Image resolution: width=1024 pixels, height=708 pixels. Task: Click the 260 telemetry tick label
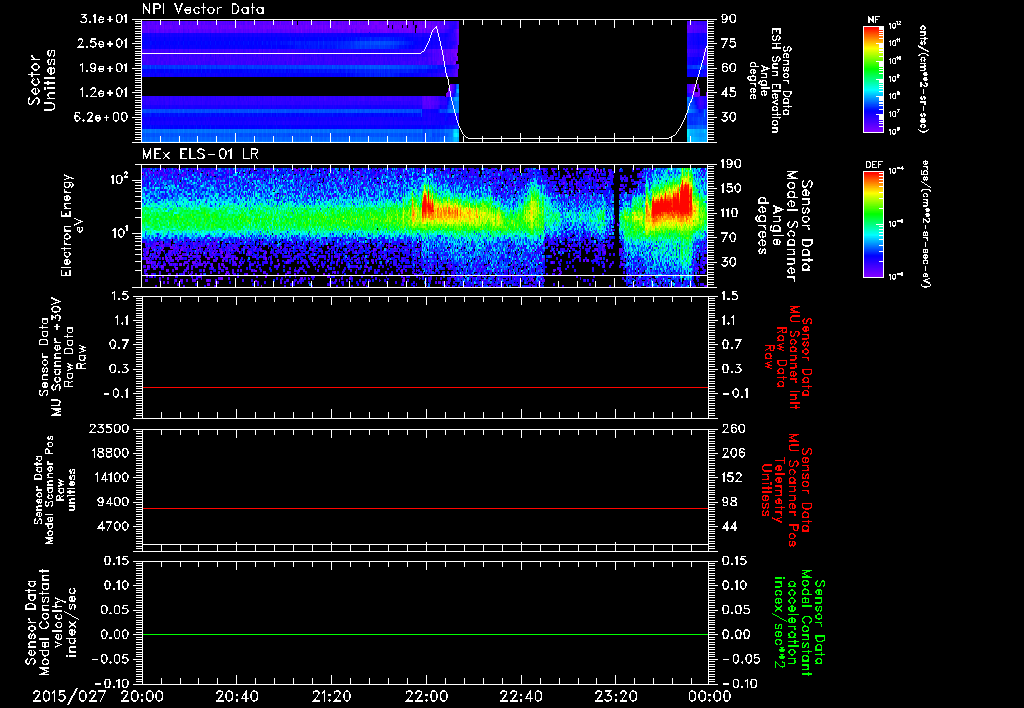733,428
